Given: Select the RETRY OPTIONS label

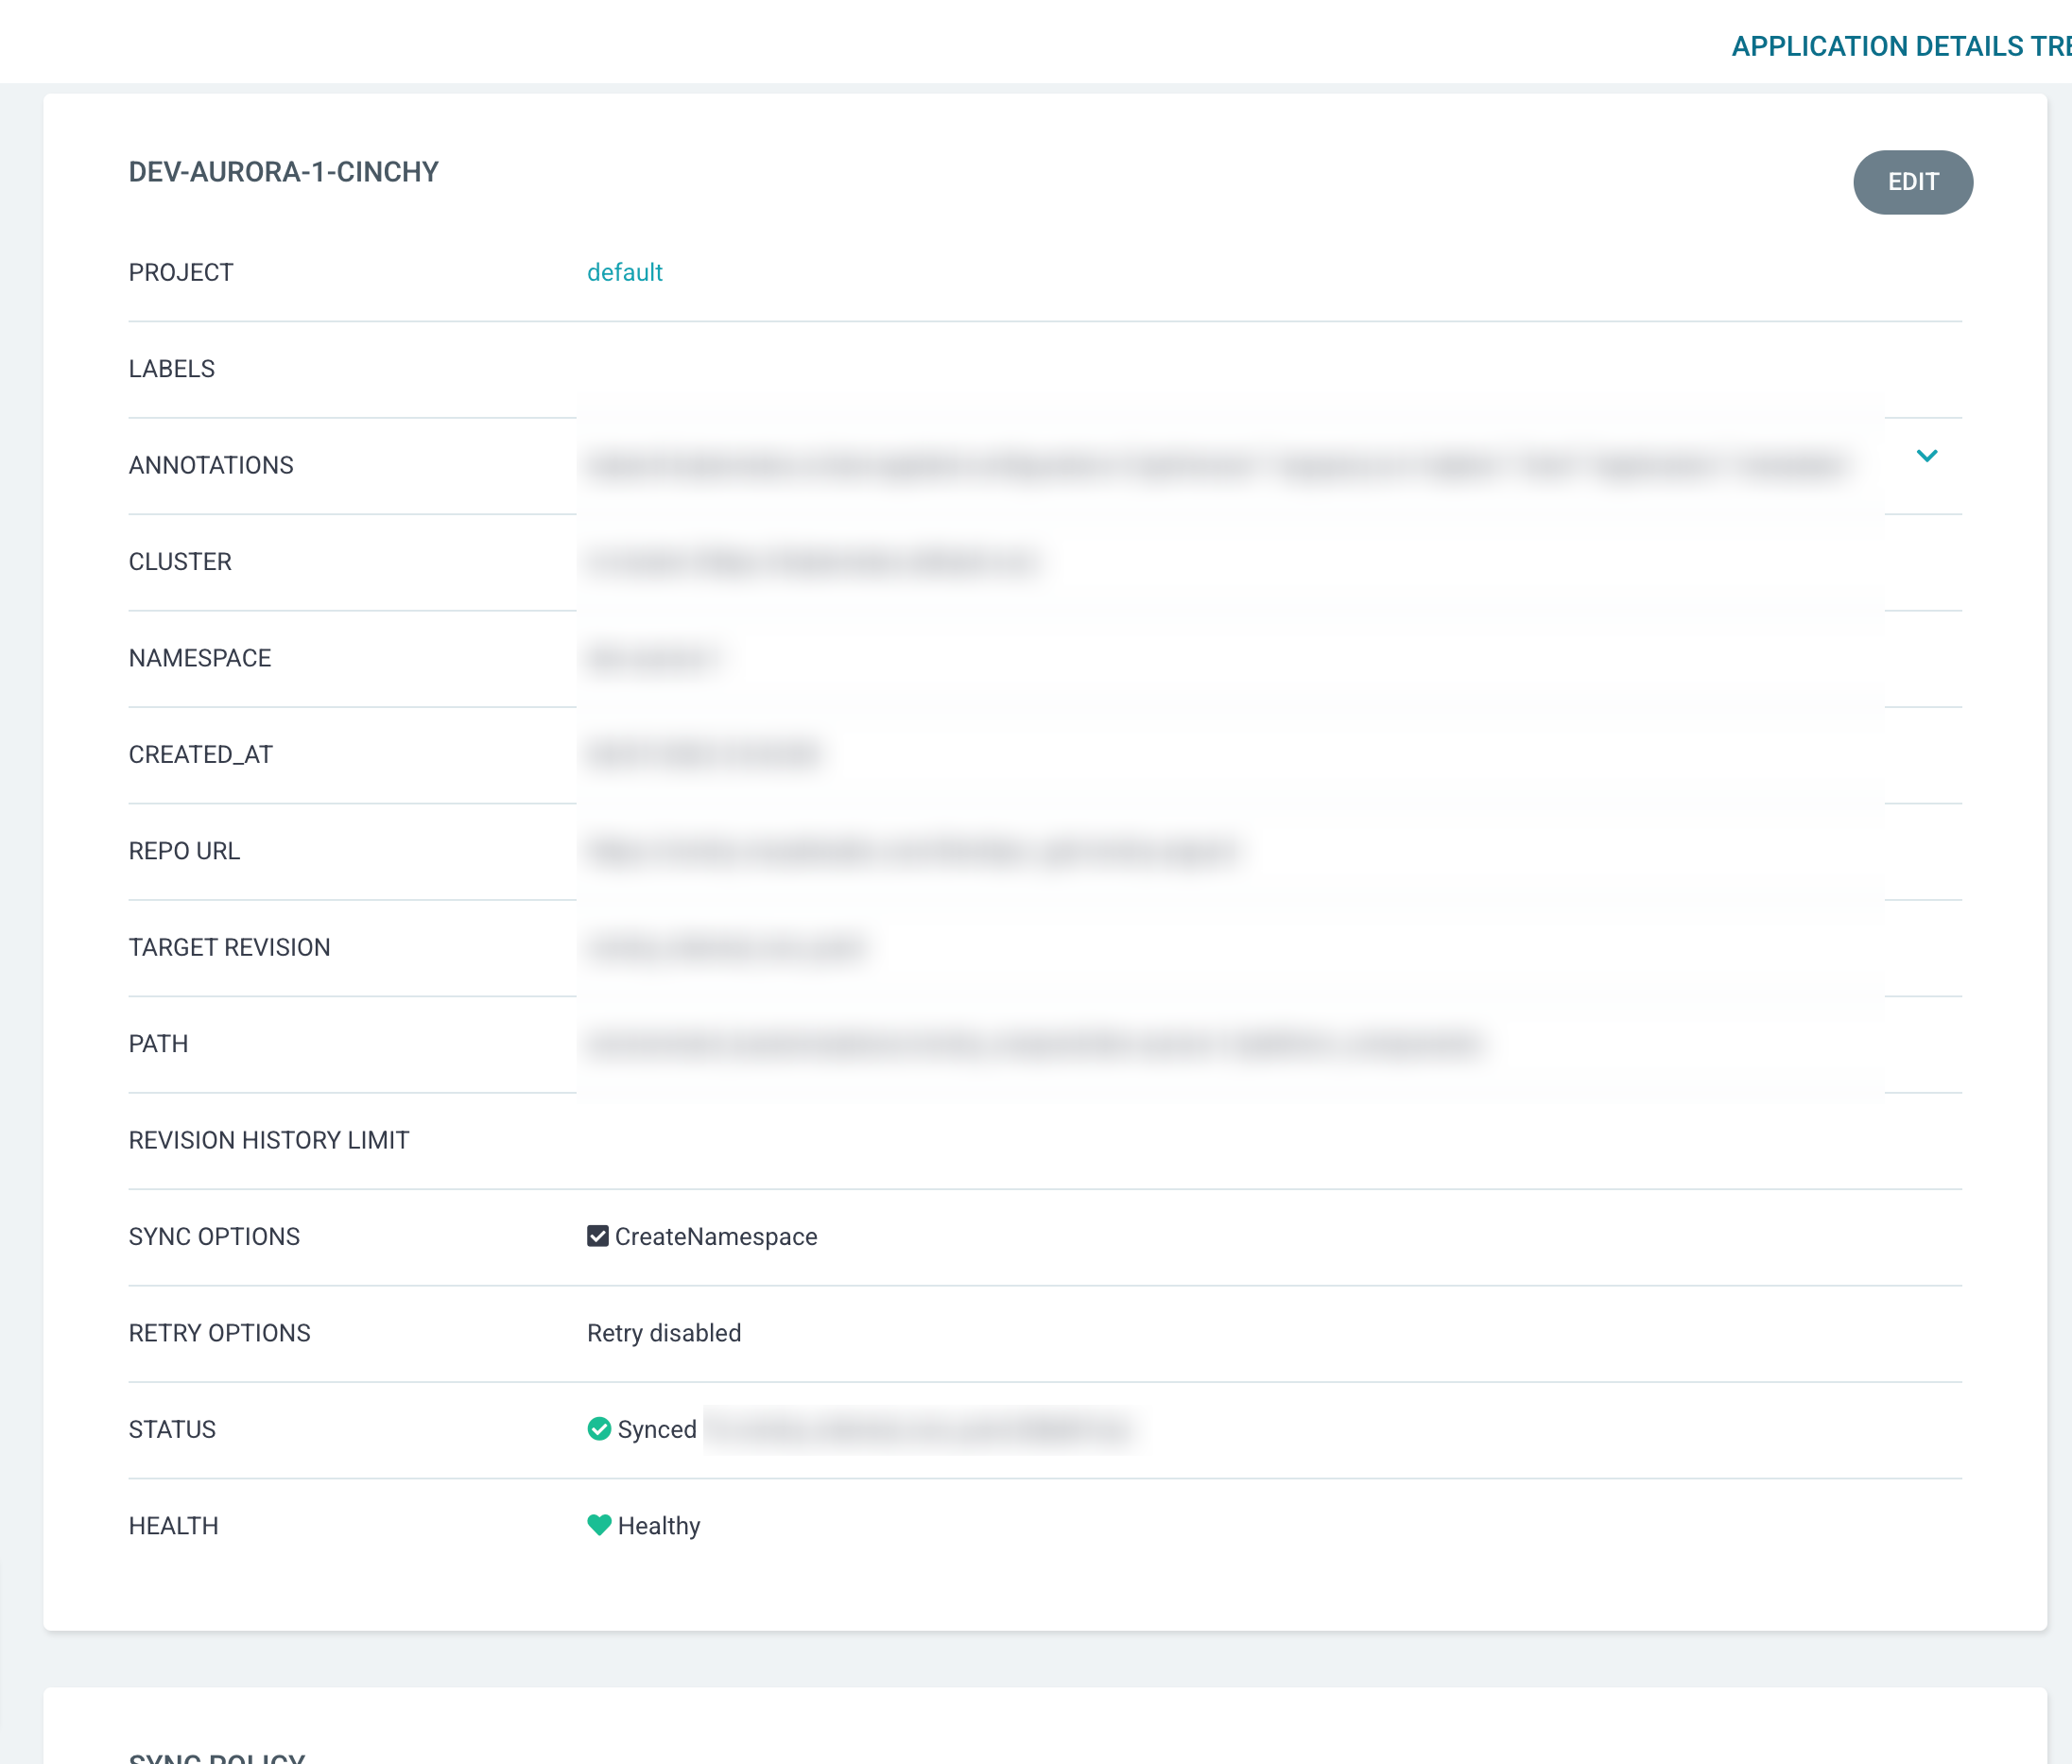Looking at the screenshot, I should click(x=219, y=1333).
